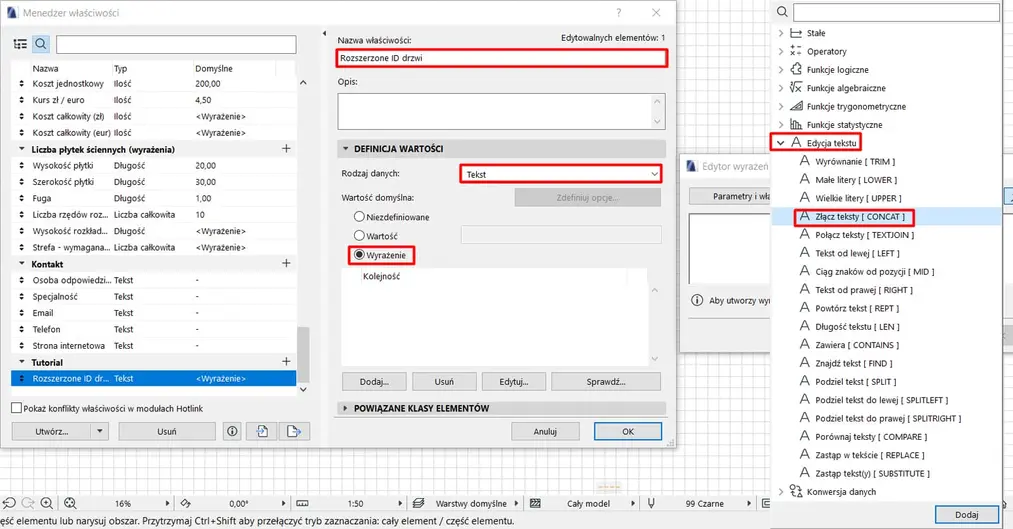Collapse the Tutorial property group
The height and width of the screenshot is (529, 1013).
[x=21, y=362]
